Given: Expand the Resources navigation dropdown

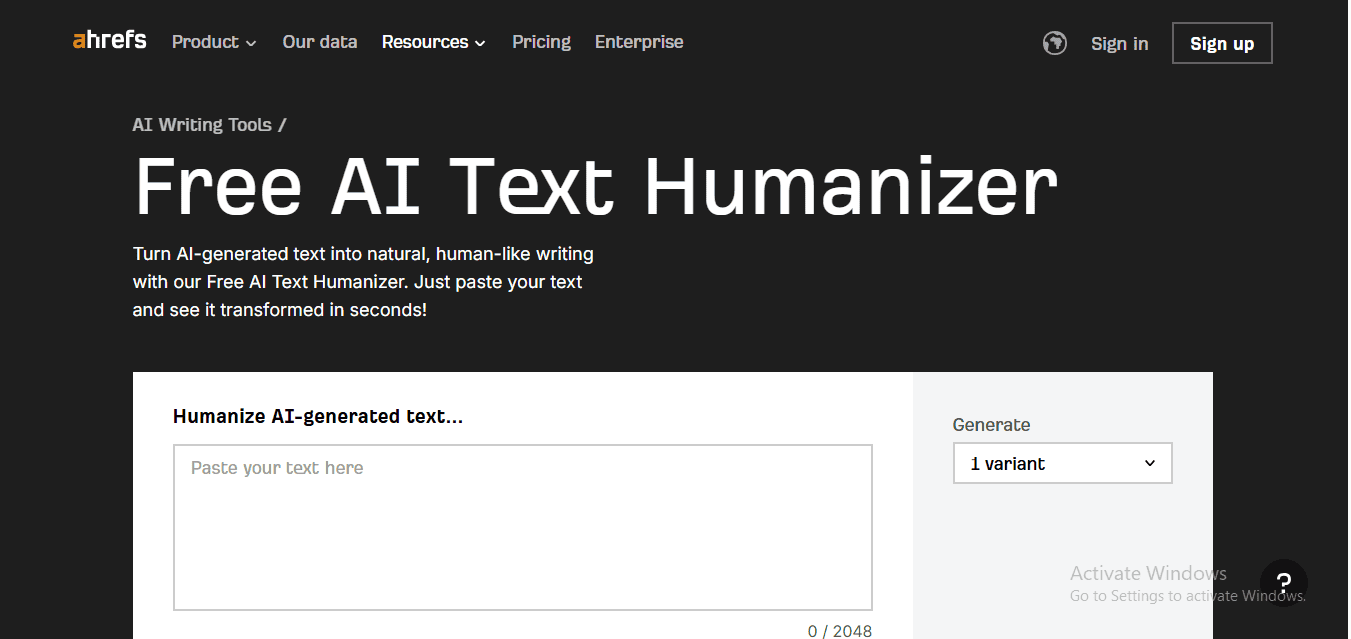Looking at the screenshot, I should point(425,42).
